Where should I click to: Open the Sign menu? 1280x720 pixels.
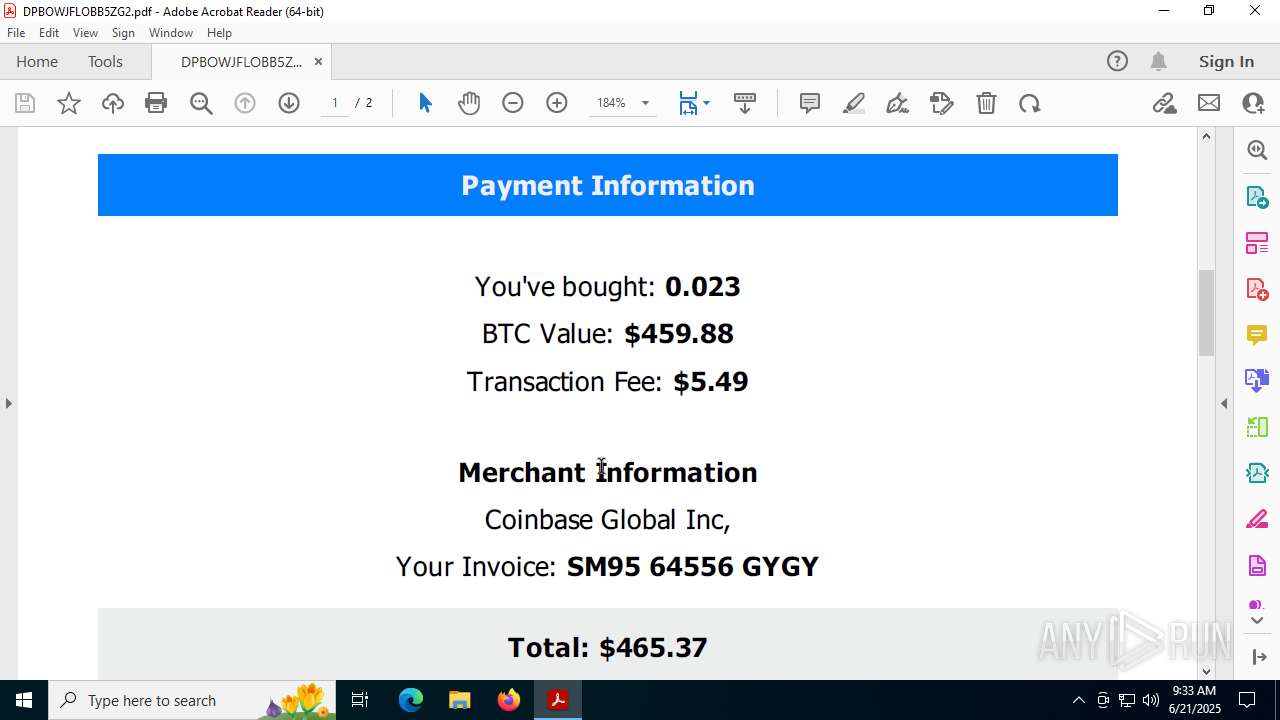(x=123, y=33)
